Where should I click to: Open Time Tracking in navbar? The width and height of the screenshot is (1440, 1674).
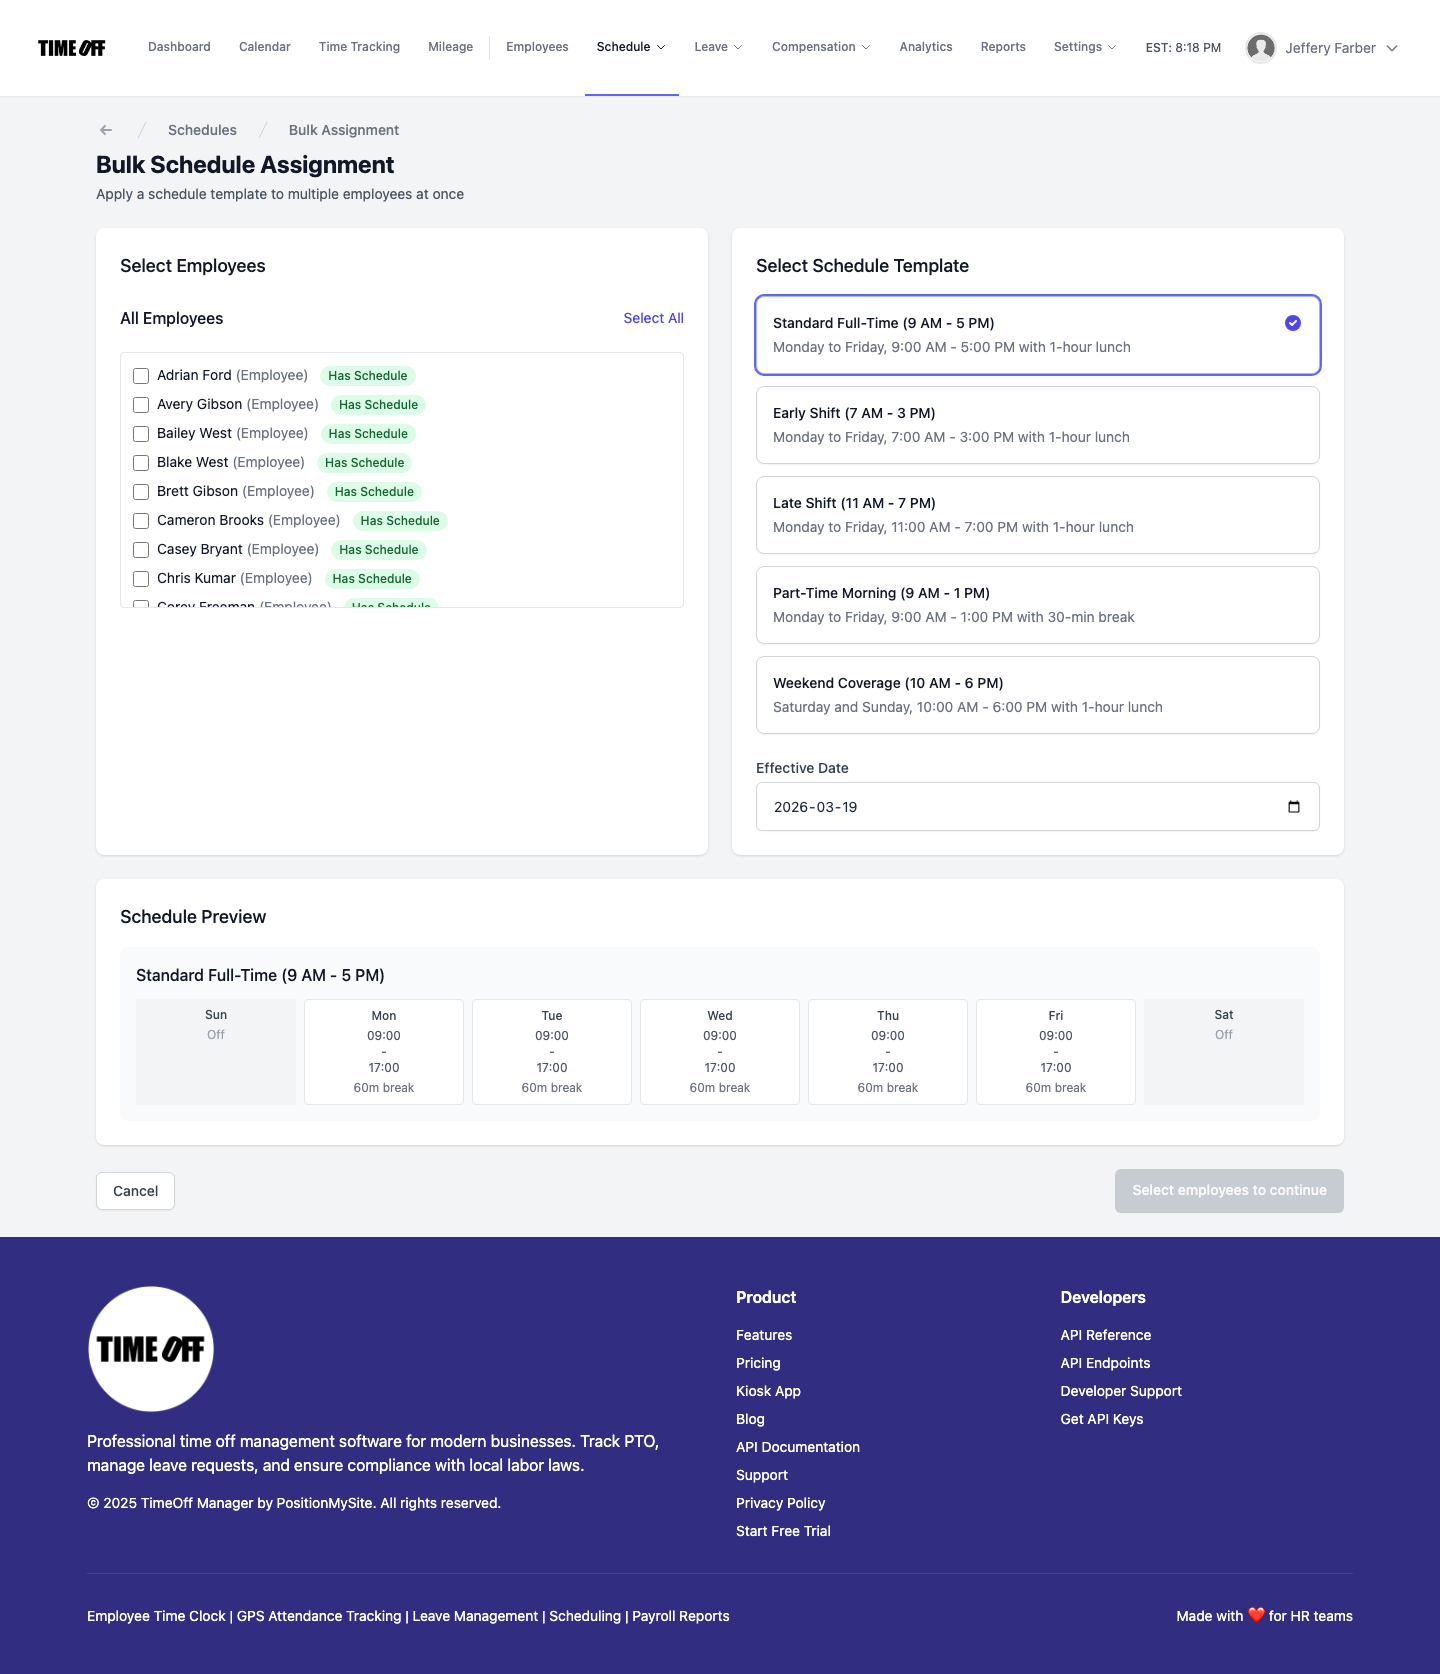coord(359,47)
